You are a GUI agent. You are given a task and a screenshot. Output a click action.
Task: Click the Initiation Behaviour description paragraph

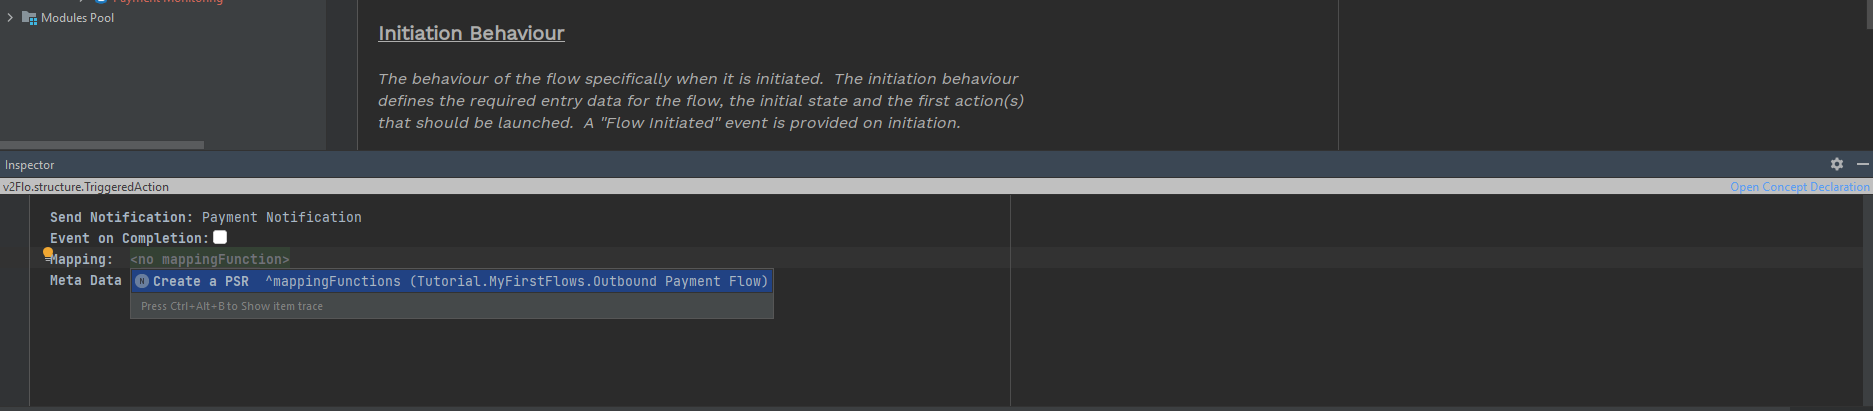click(700, 100)
